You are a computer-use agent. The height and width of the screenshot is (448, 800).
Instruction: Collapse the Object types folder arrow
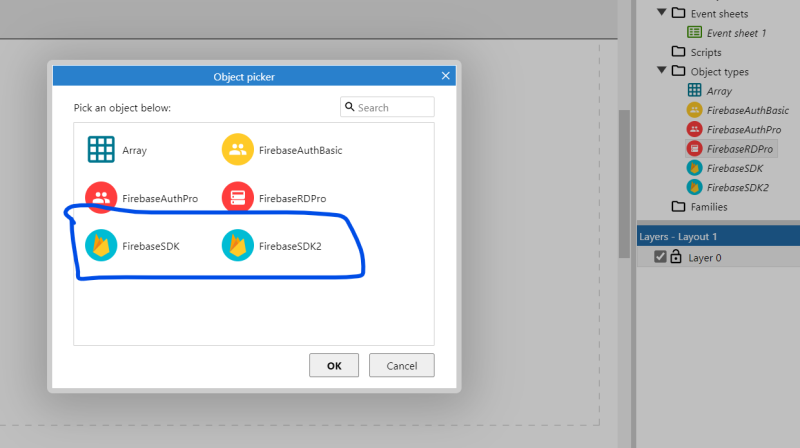click(662, 70)
